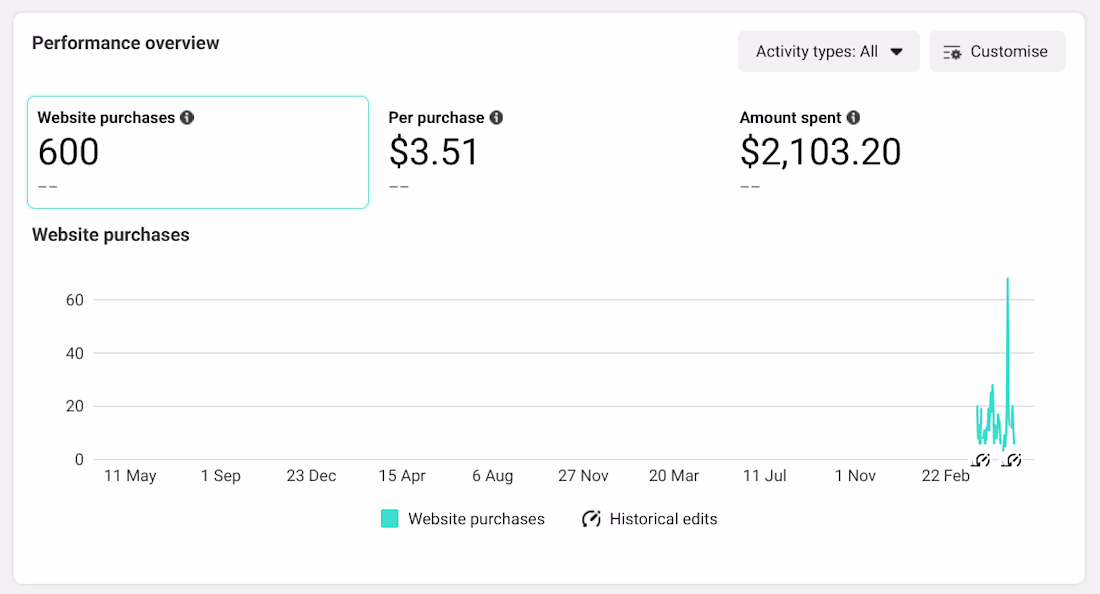Click info icon beside Per purchase

point(496,118)
